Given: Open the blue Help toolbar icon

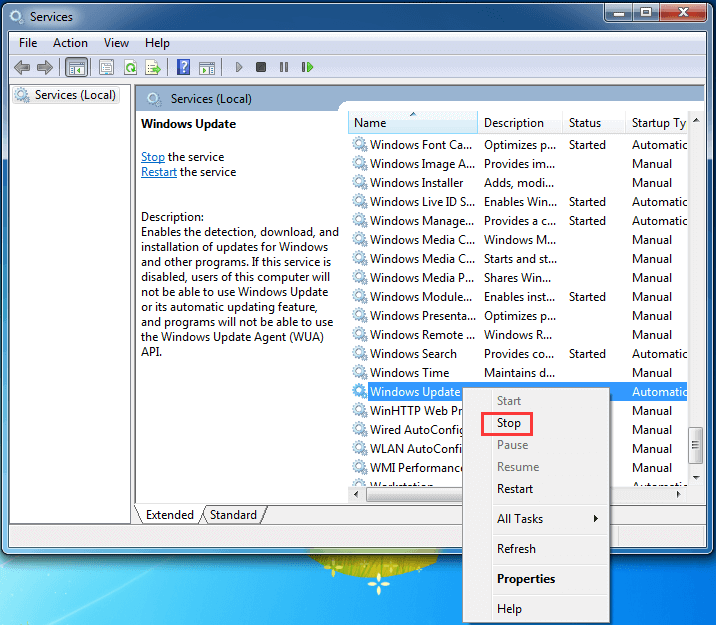Looking at the screenshot, I should point(183,68).
